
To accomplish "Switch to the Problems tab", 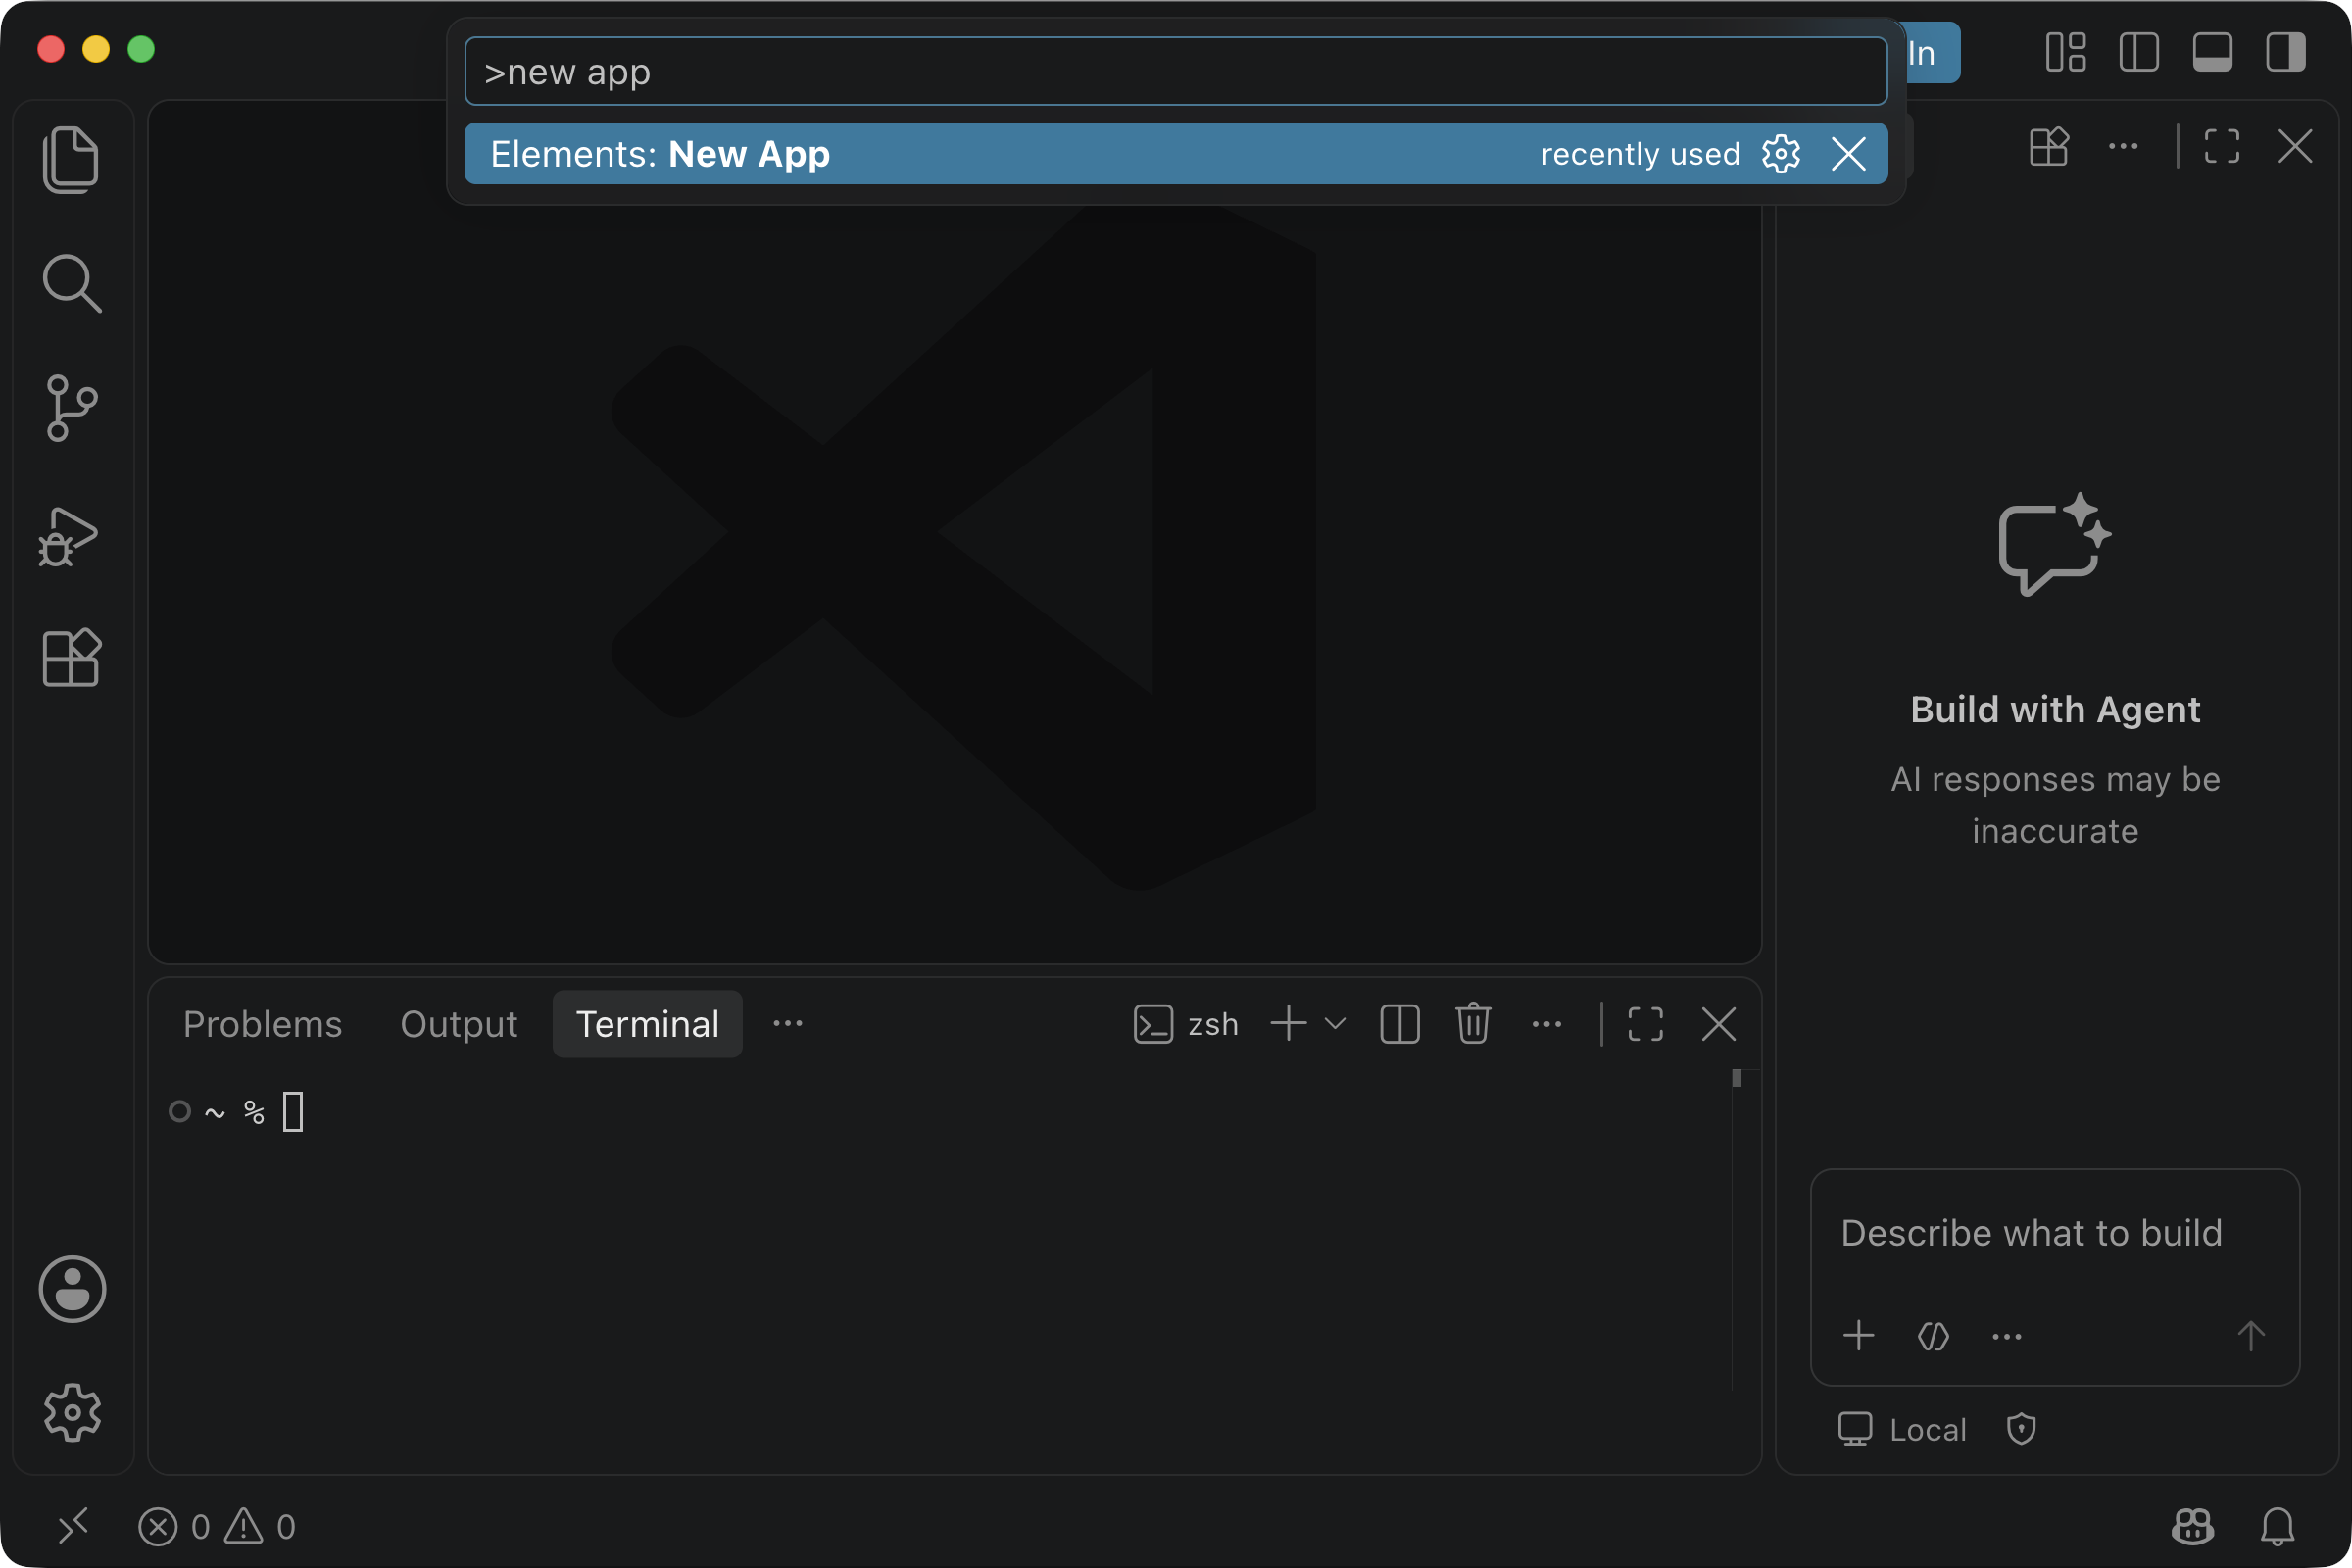I will 262,1024.
